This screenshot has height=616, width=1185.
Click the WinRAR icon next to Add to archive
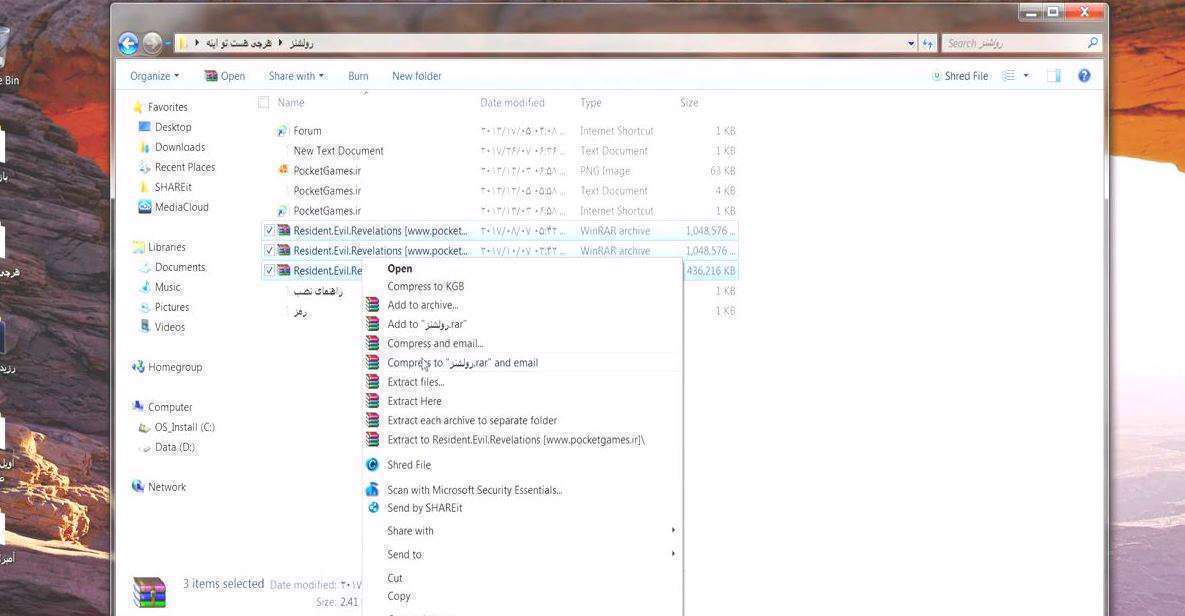coord(372,305)
